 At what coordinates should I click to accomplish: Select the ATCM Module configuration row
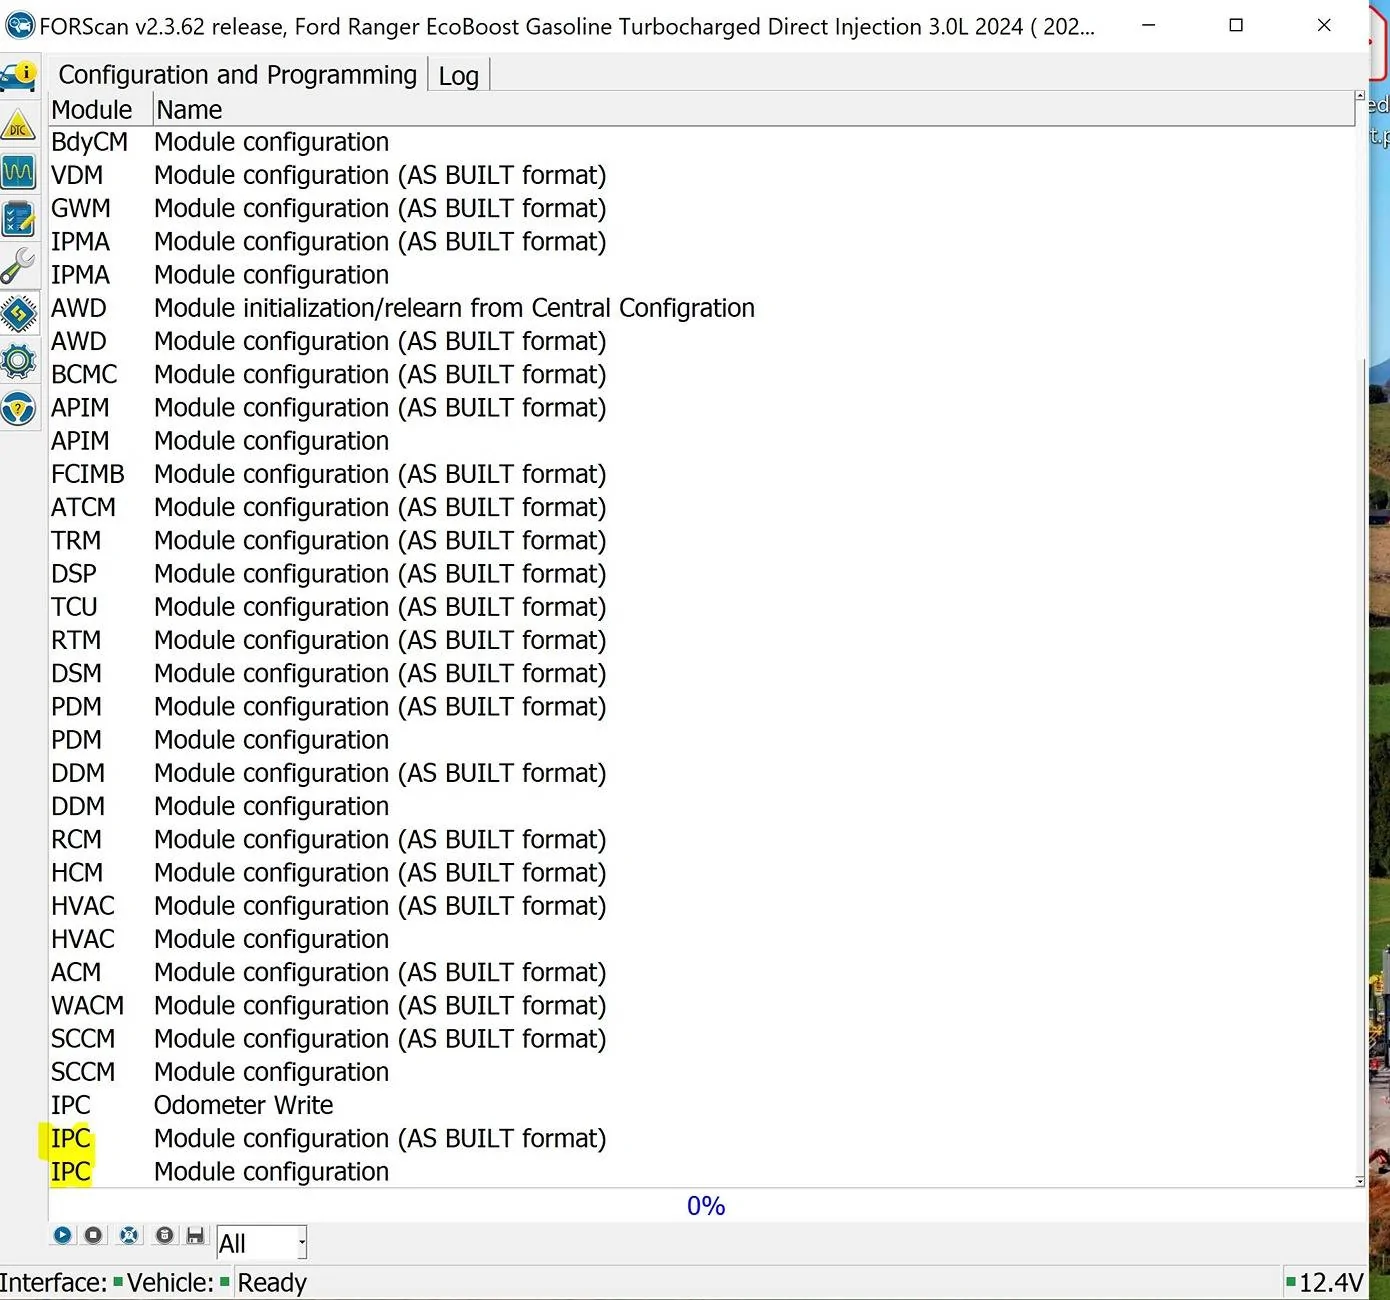(700, 507)
